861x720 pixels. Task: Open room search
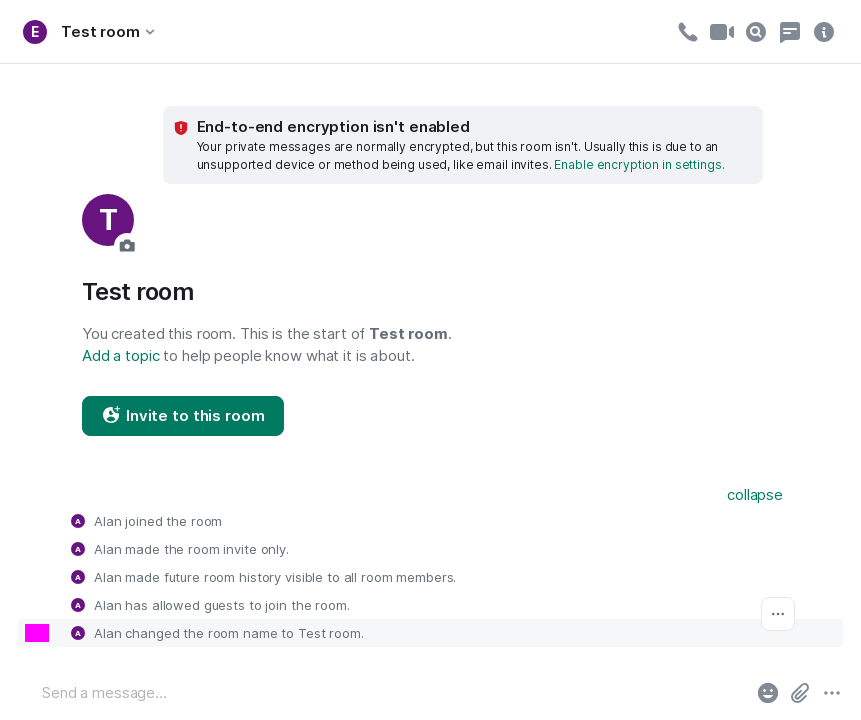coord(756,32)
